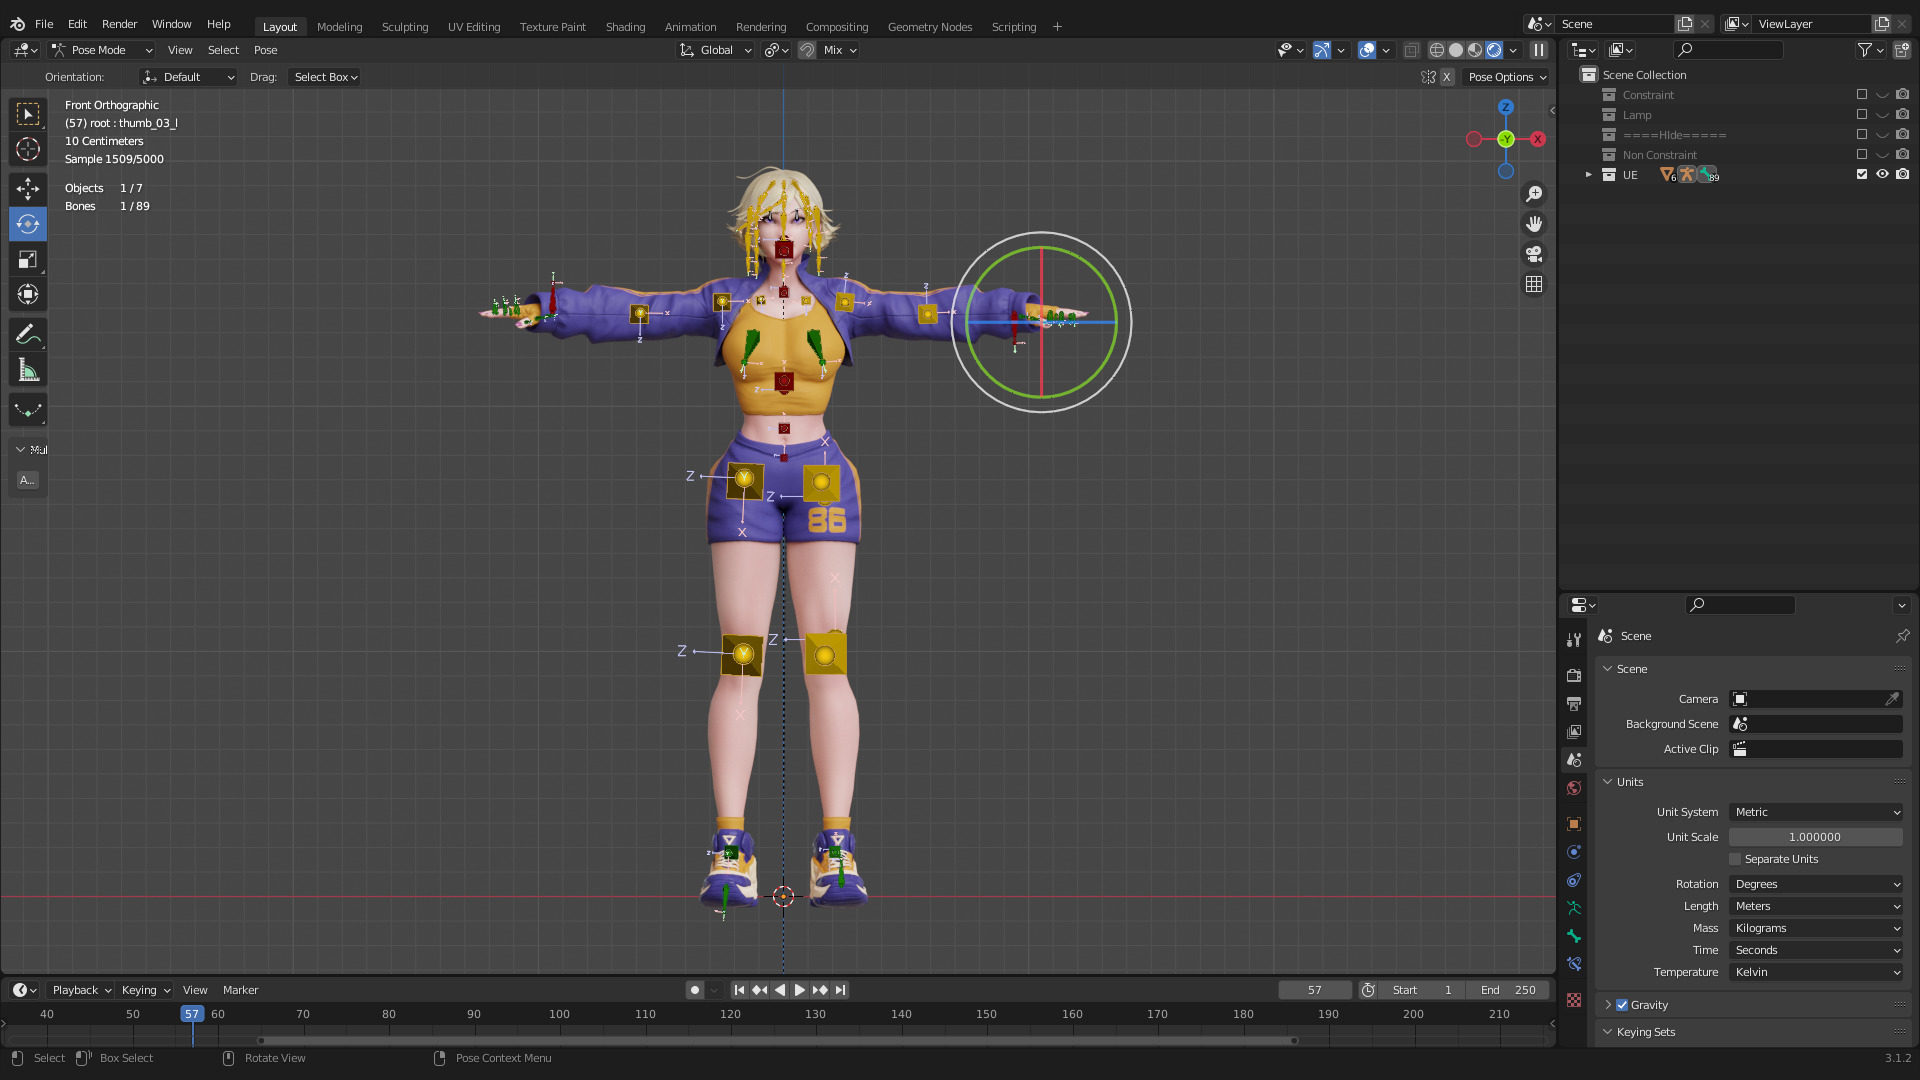Viewport: 1920px width, 1080px height.
Task: Click the timeline Marker menu
Action: [240, 990]
